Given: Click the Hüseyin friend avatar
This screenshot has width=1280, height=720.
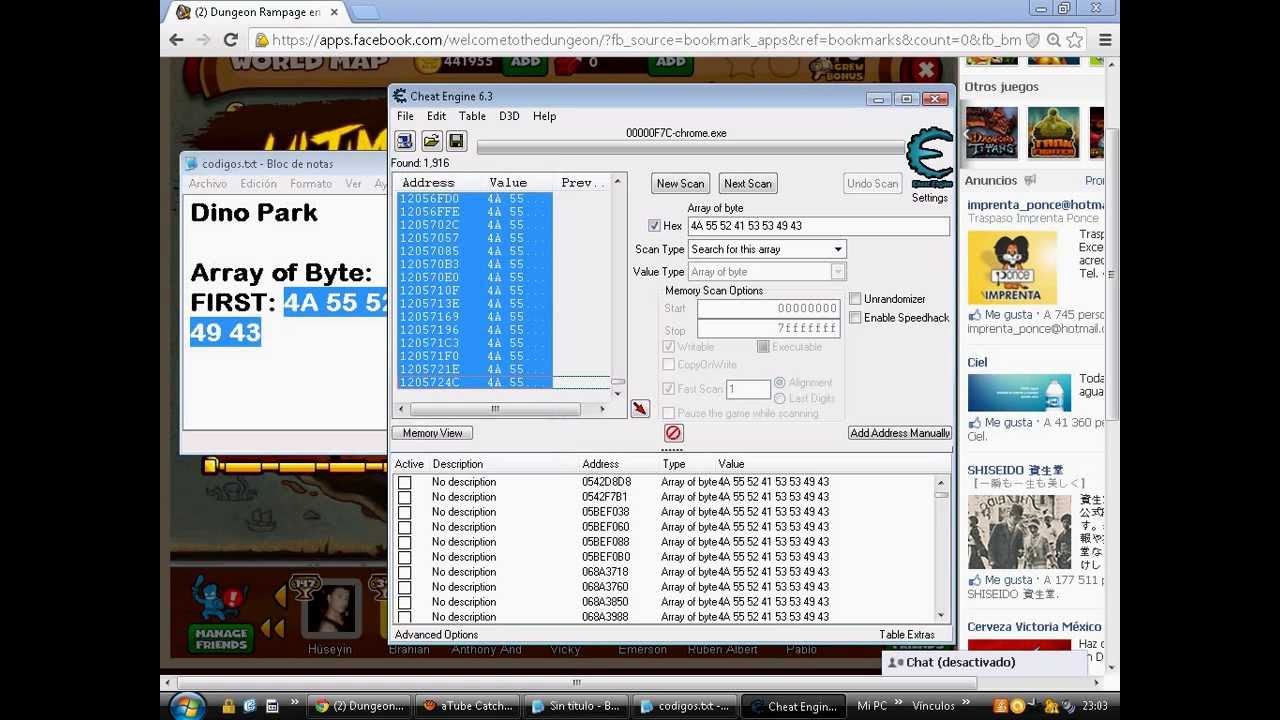Looking at the screenshot, I should 330,607.
